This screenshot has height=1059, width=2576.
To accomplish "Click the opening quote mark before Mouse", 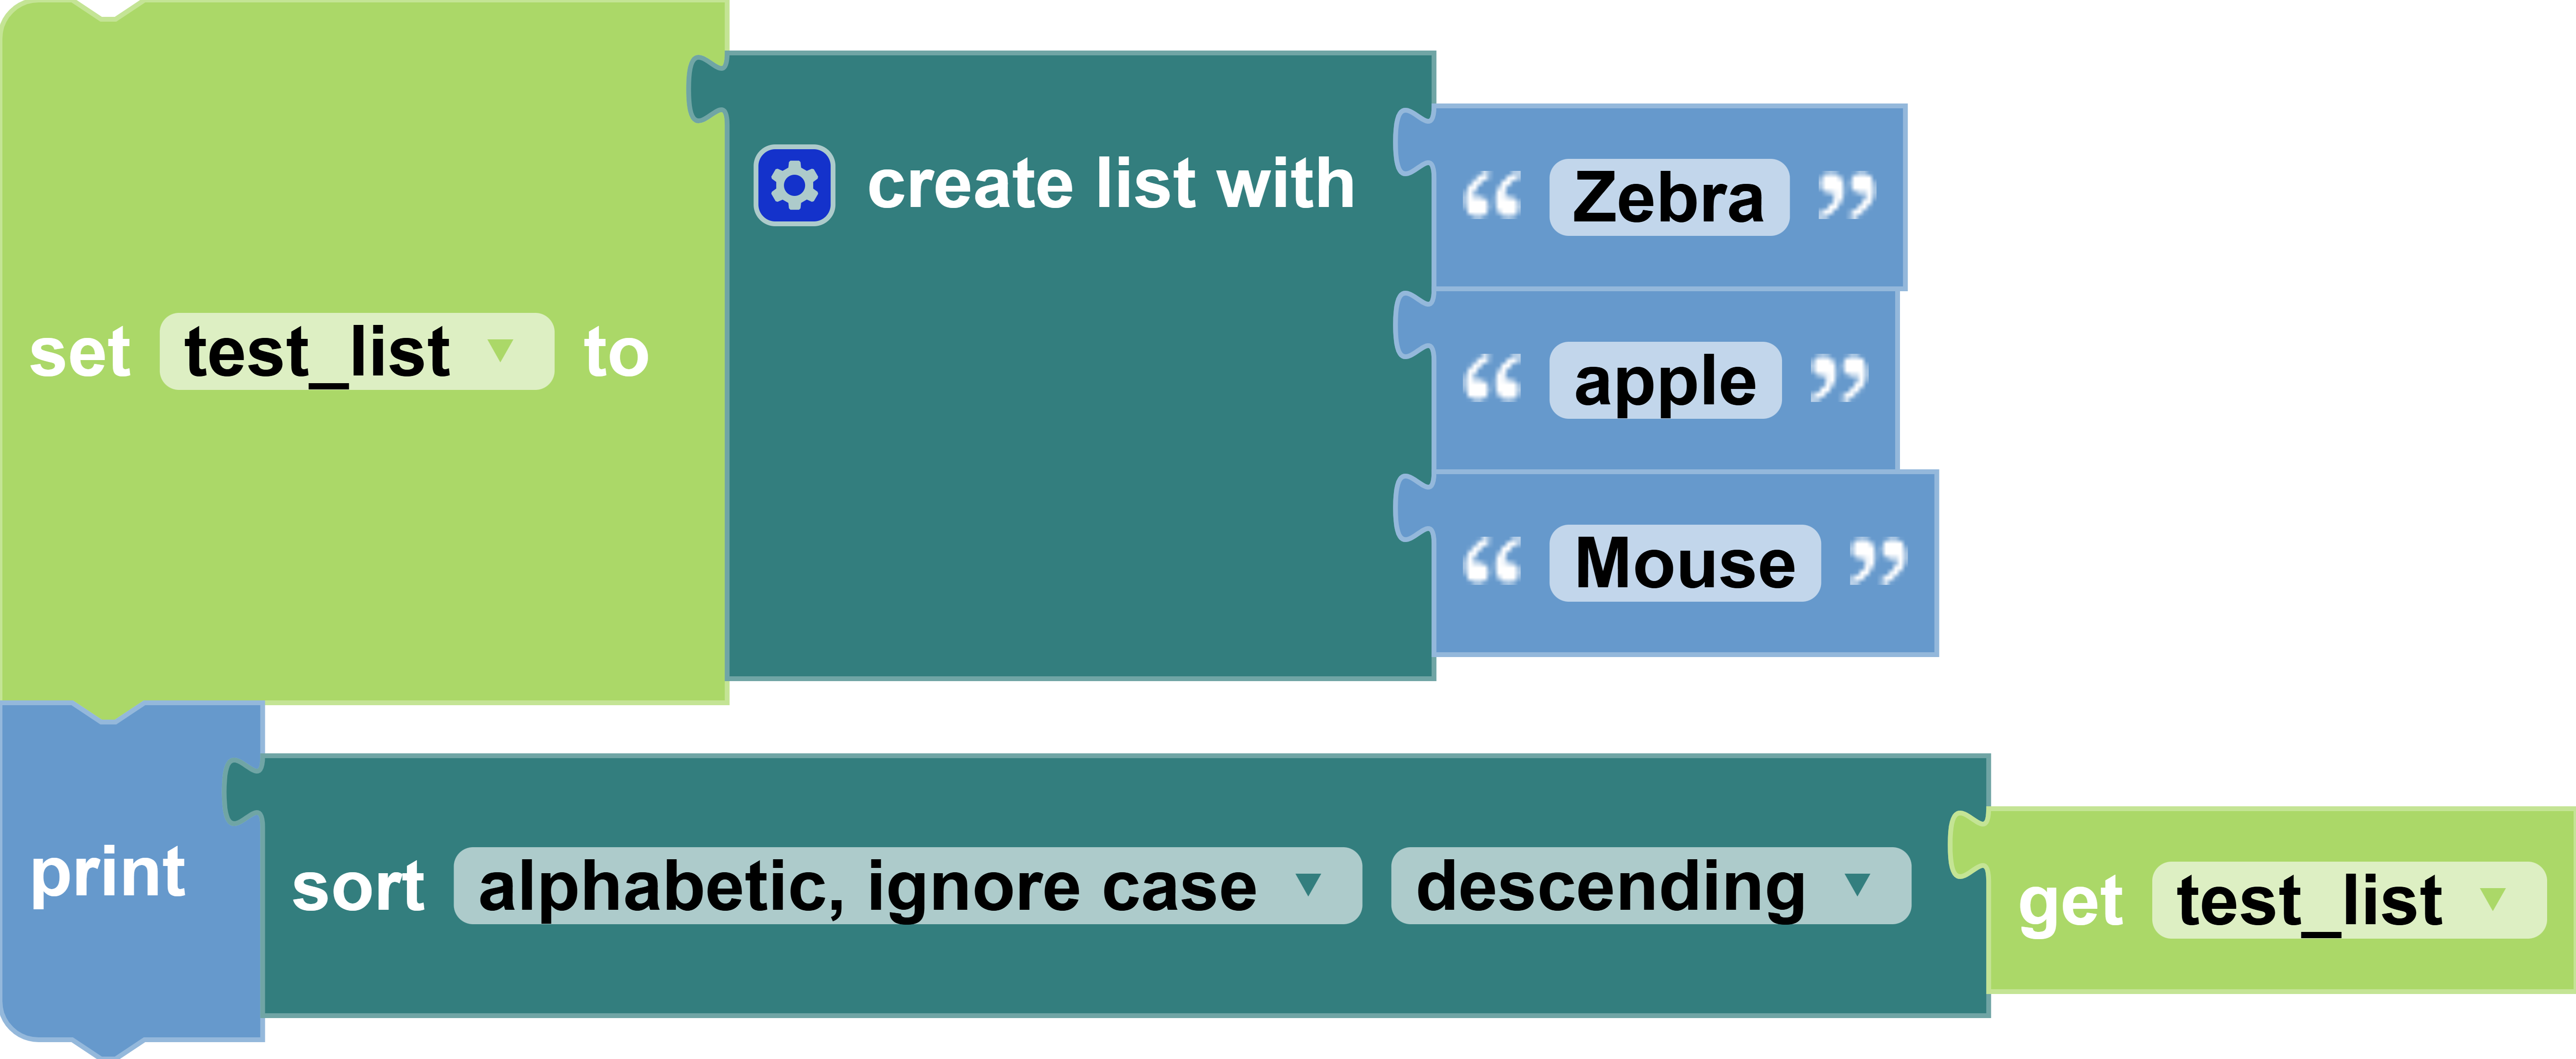I will pos(1491,563).
